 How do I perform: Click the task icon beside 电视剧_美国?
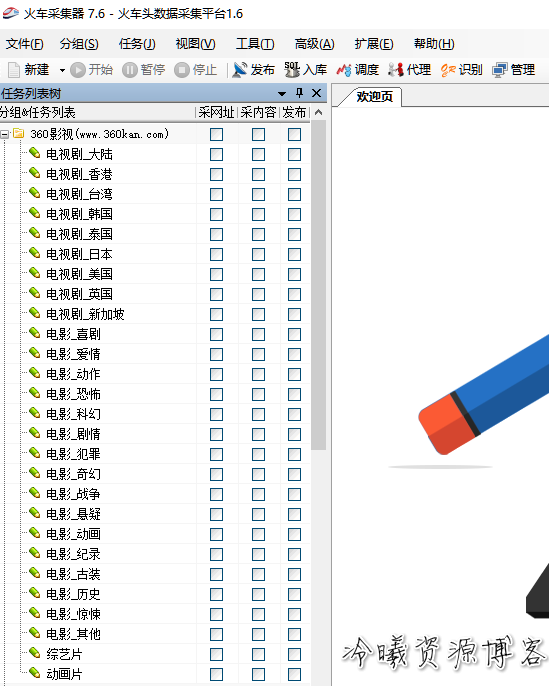[x=35, y=273]
